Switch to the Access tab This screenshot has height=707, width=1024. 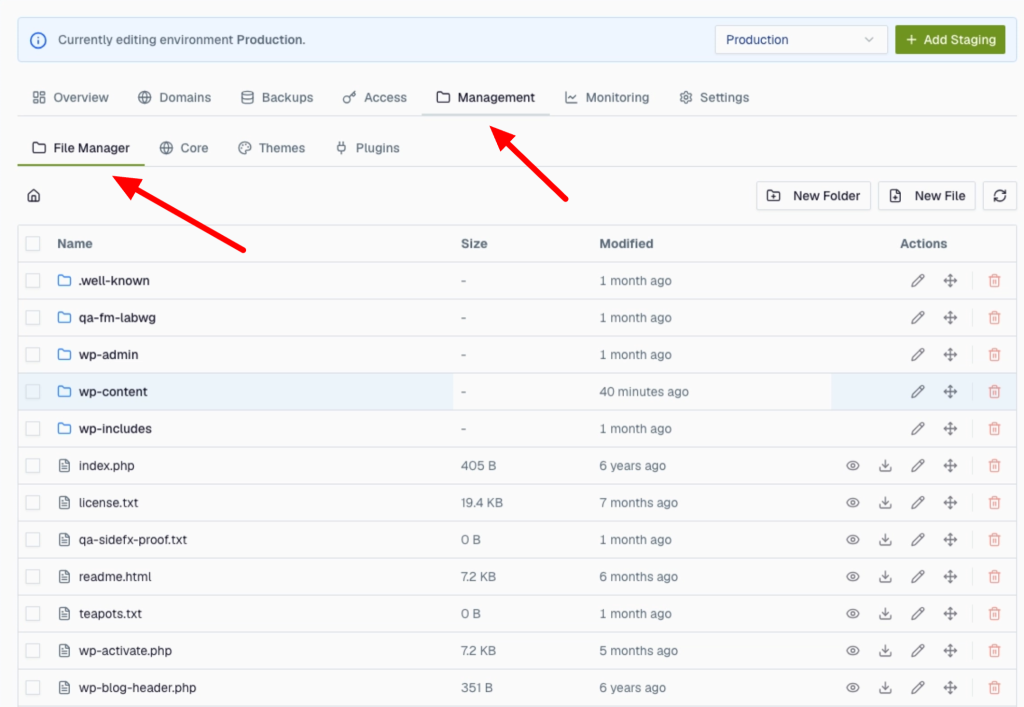point(374,97)
